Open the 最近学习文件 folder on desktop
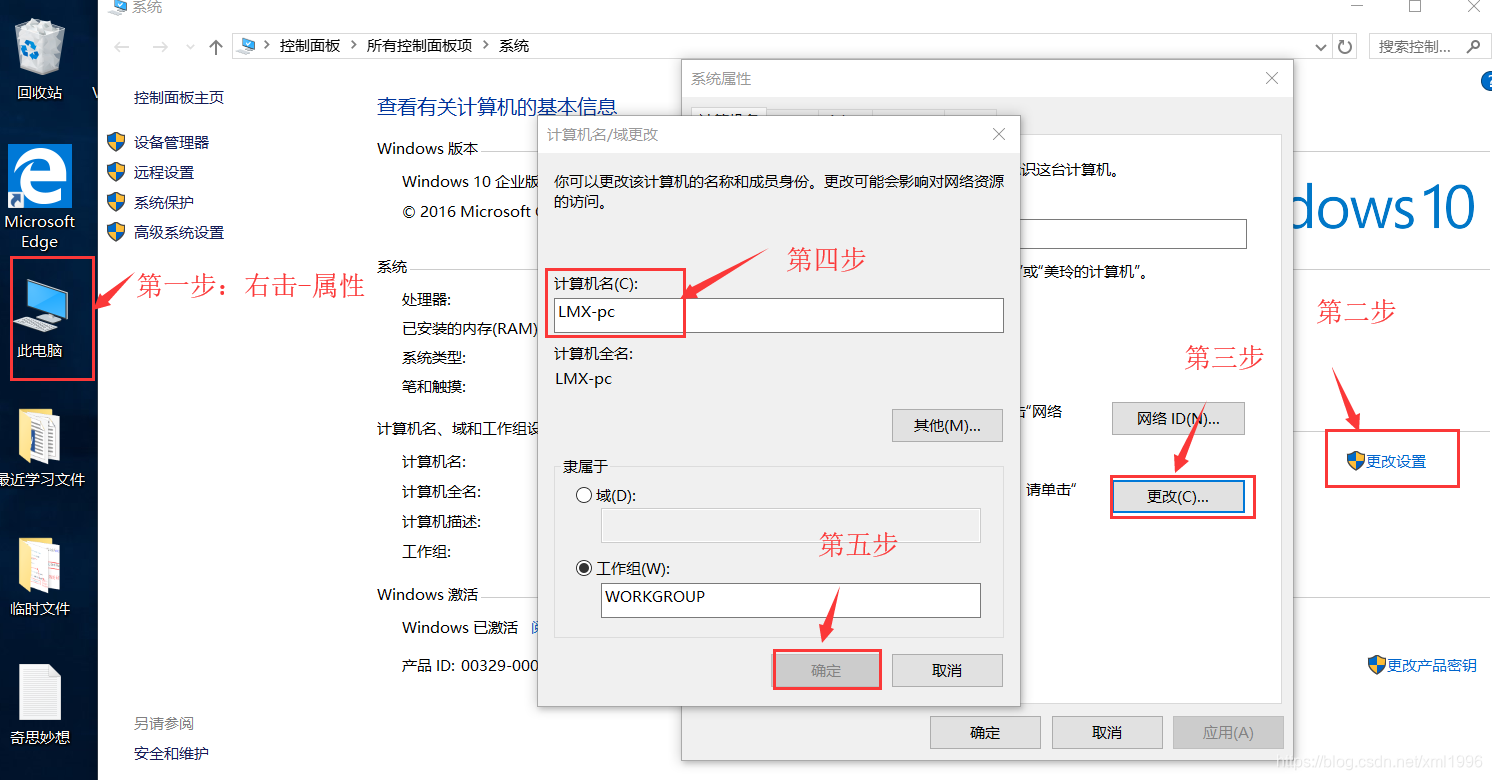This screenshot has height=780, width=1492. [40, 447]
